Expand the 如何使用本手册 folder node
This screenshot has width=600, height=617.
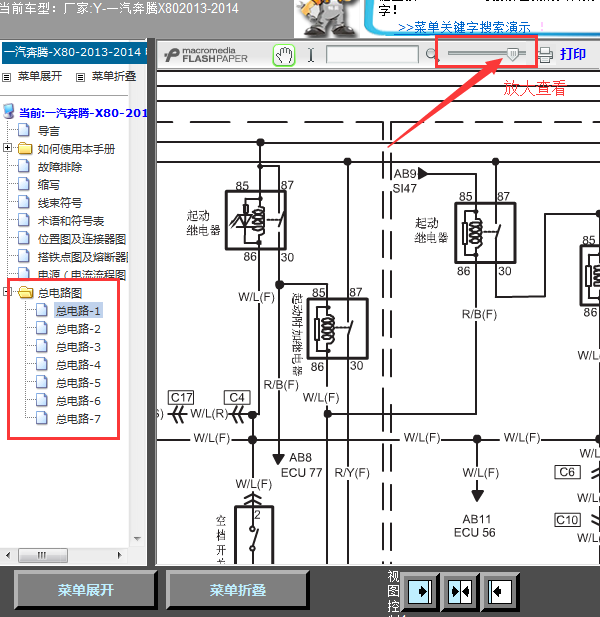tap(7, 148)
